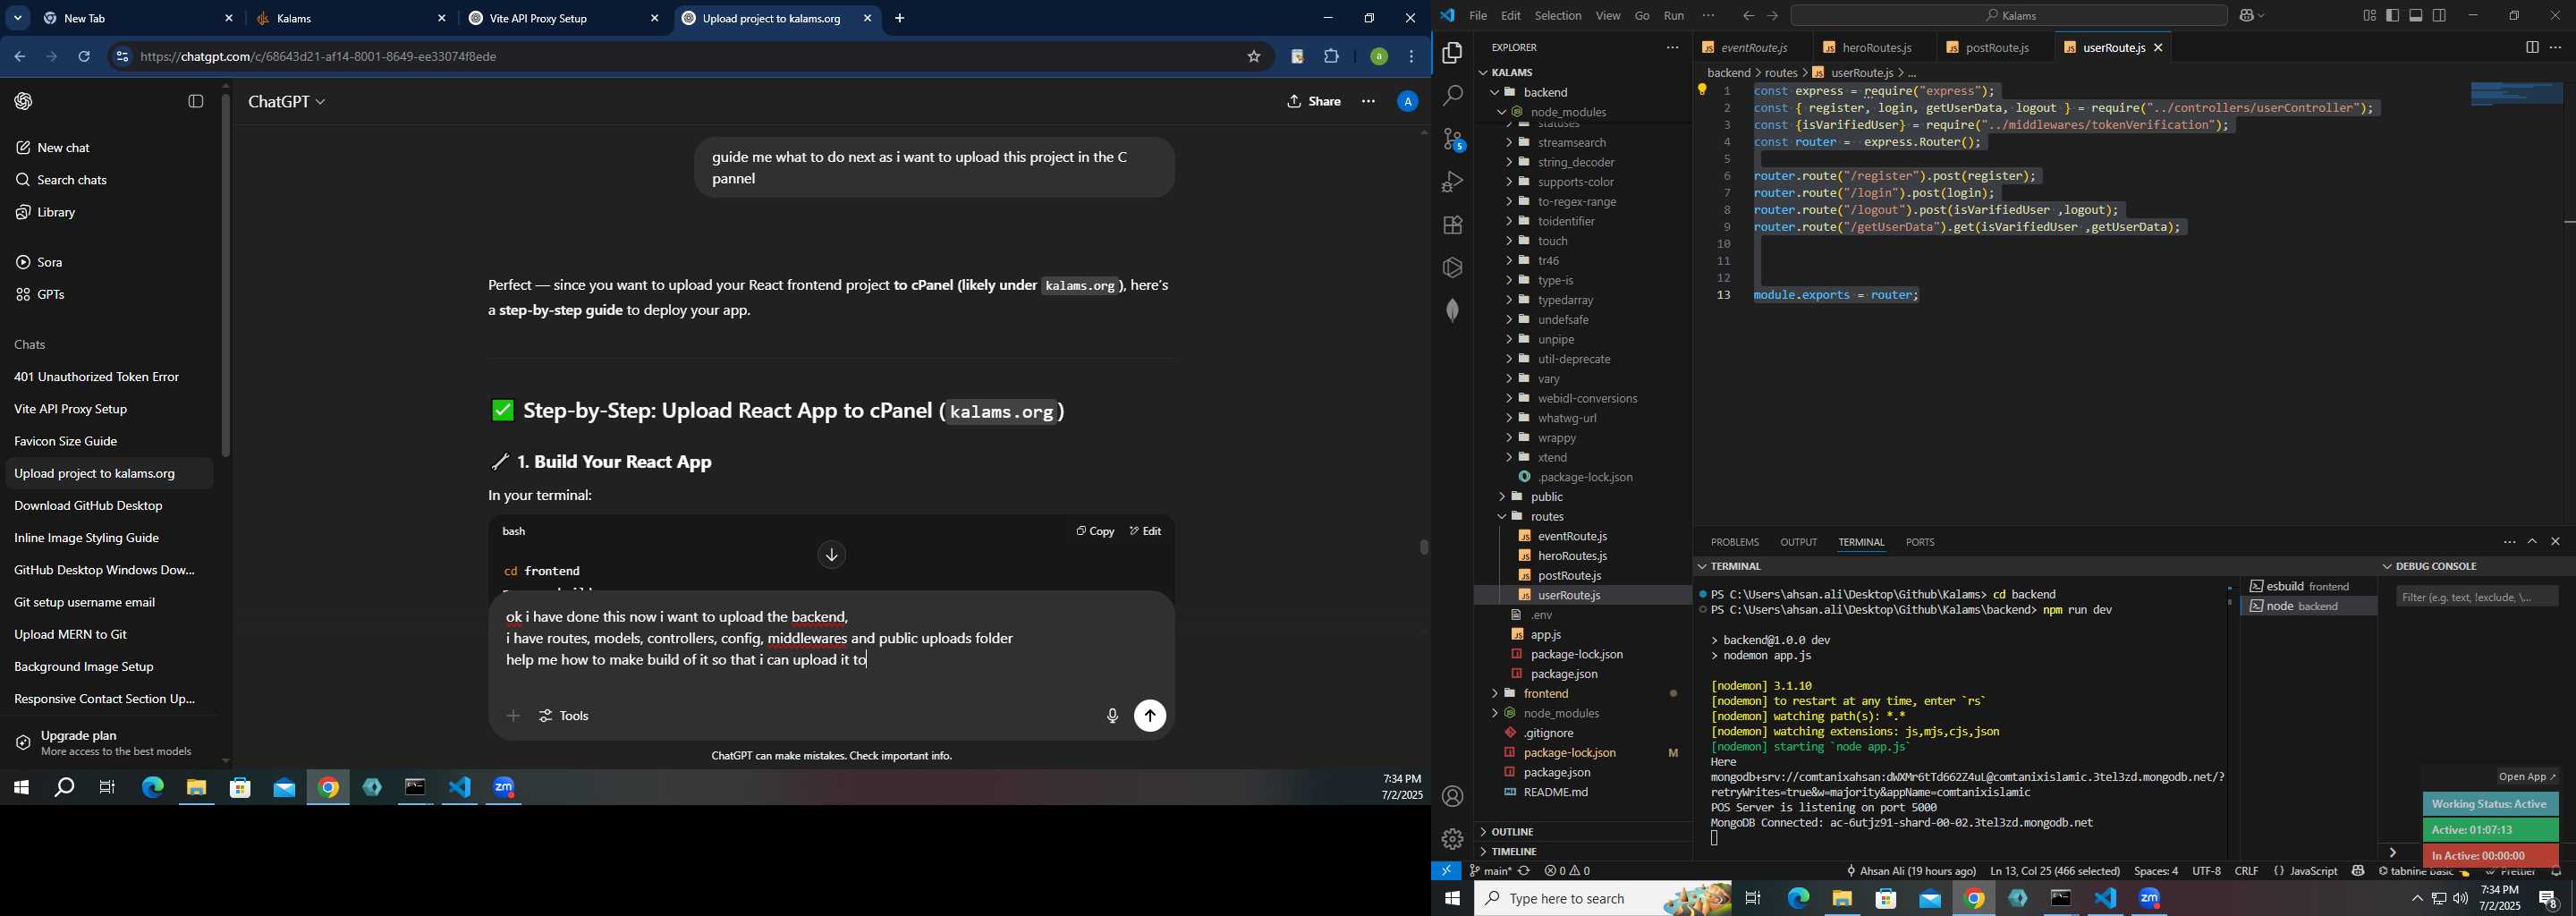Open Manage gear icon in VS Code
The image size is (2576, 916).
[1452, 839]
